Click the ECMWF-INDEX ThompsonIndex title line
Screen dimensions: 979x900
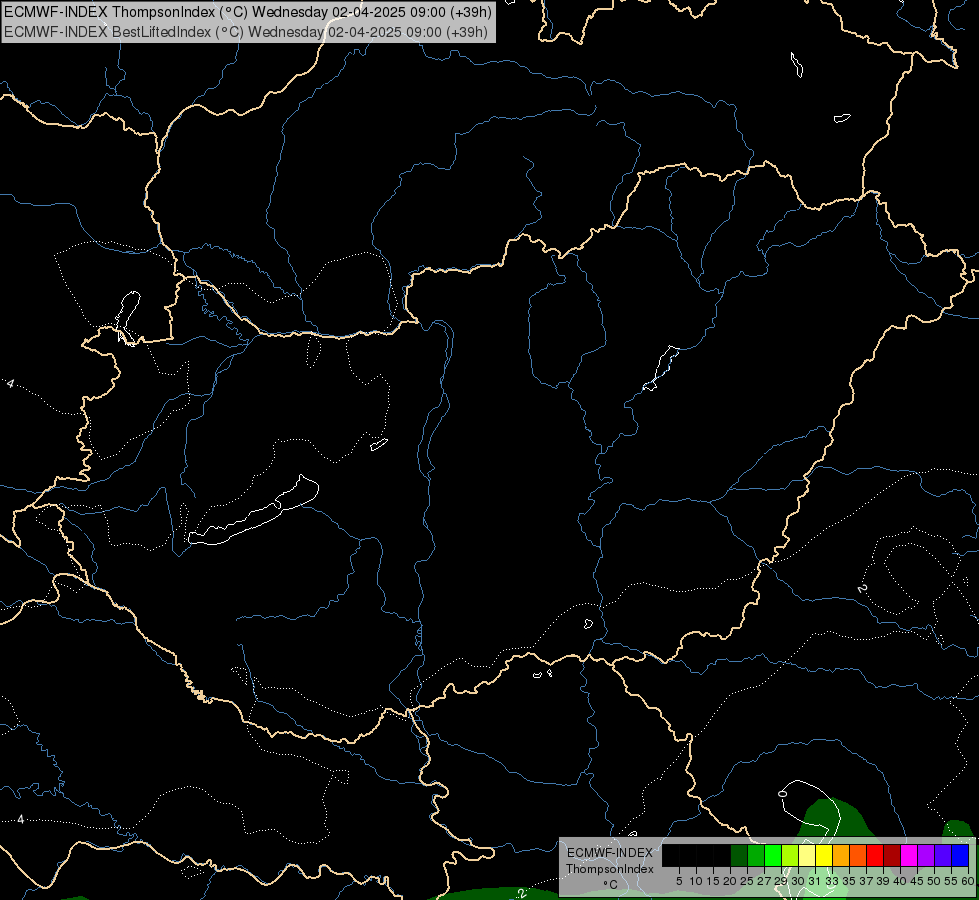pos(248,12)
